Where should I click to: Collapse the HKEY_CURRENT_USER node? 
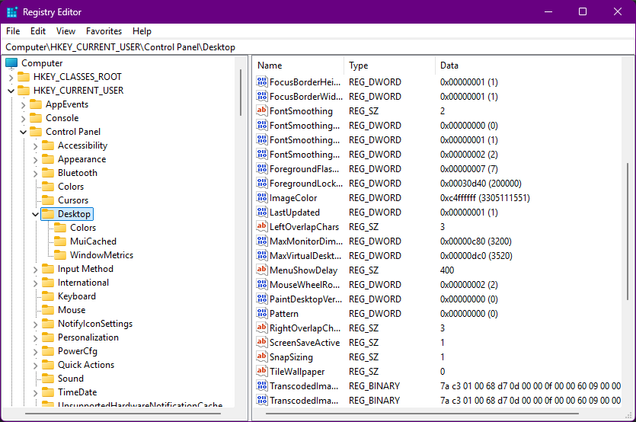(11, 91)
